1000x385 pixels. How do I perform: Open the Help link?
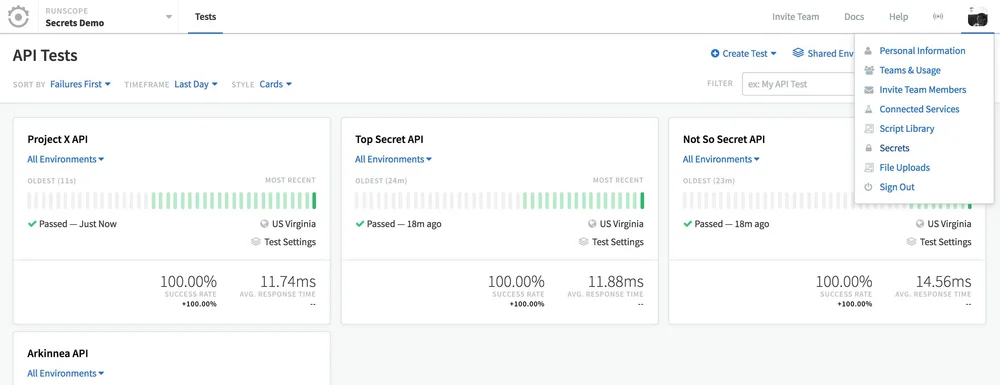point(898,17)
